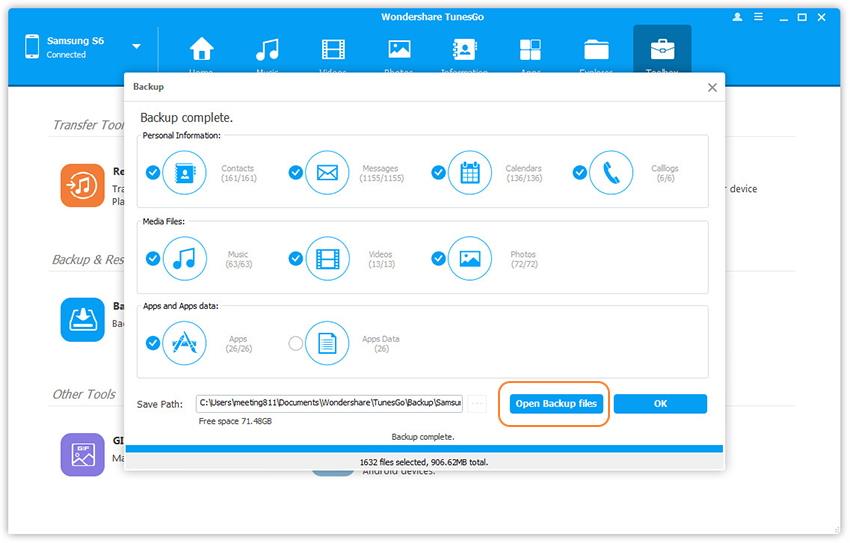This screenshot has height=543, width=850.
Task: Uncheck the Music backup checkbox
Action: [x=153, y=258]
